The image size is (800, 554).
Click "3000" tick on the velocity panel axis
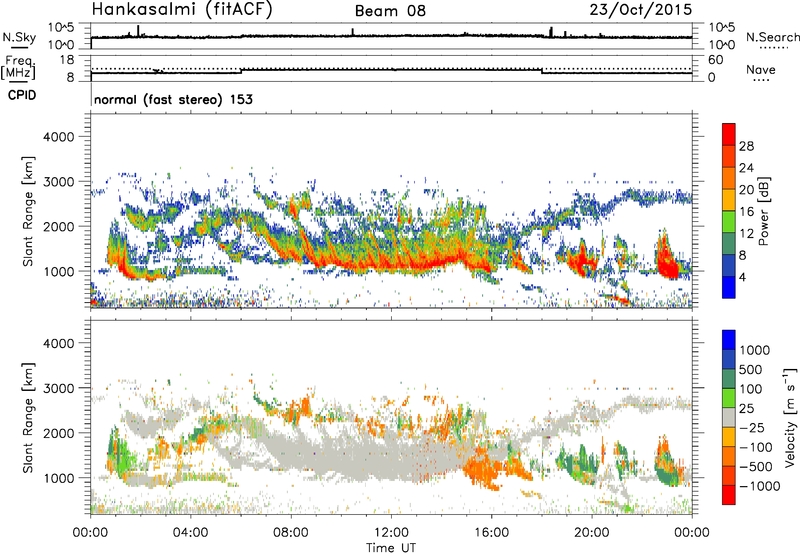pyautogui.click(x=60, y=388)
